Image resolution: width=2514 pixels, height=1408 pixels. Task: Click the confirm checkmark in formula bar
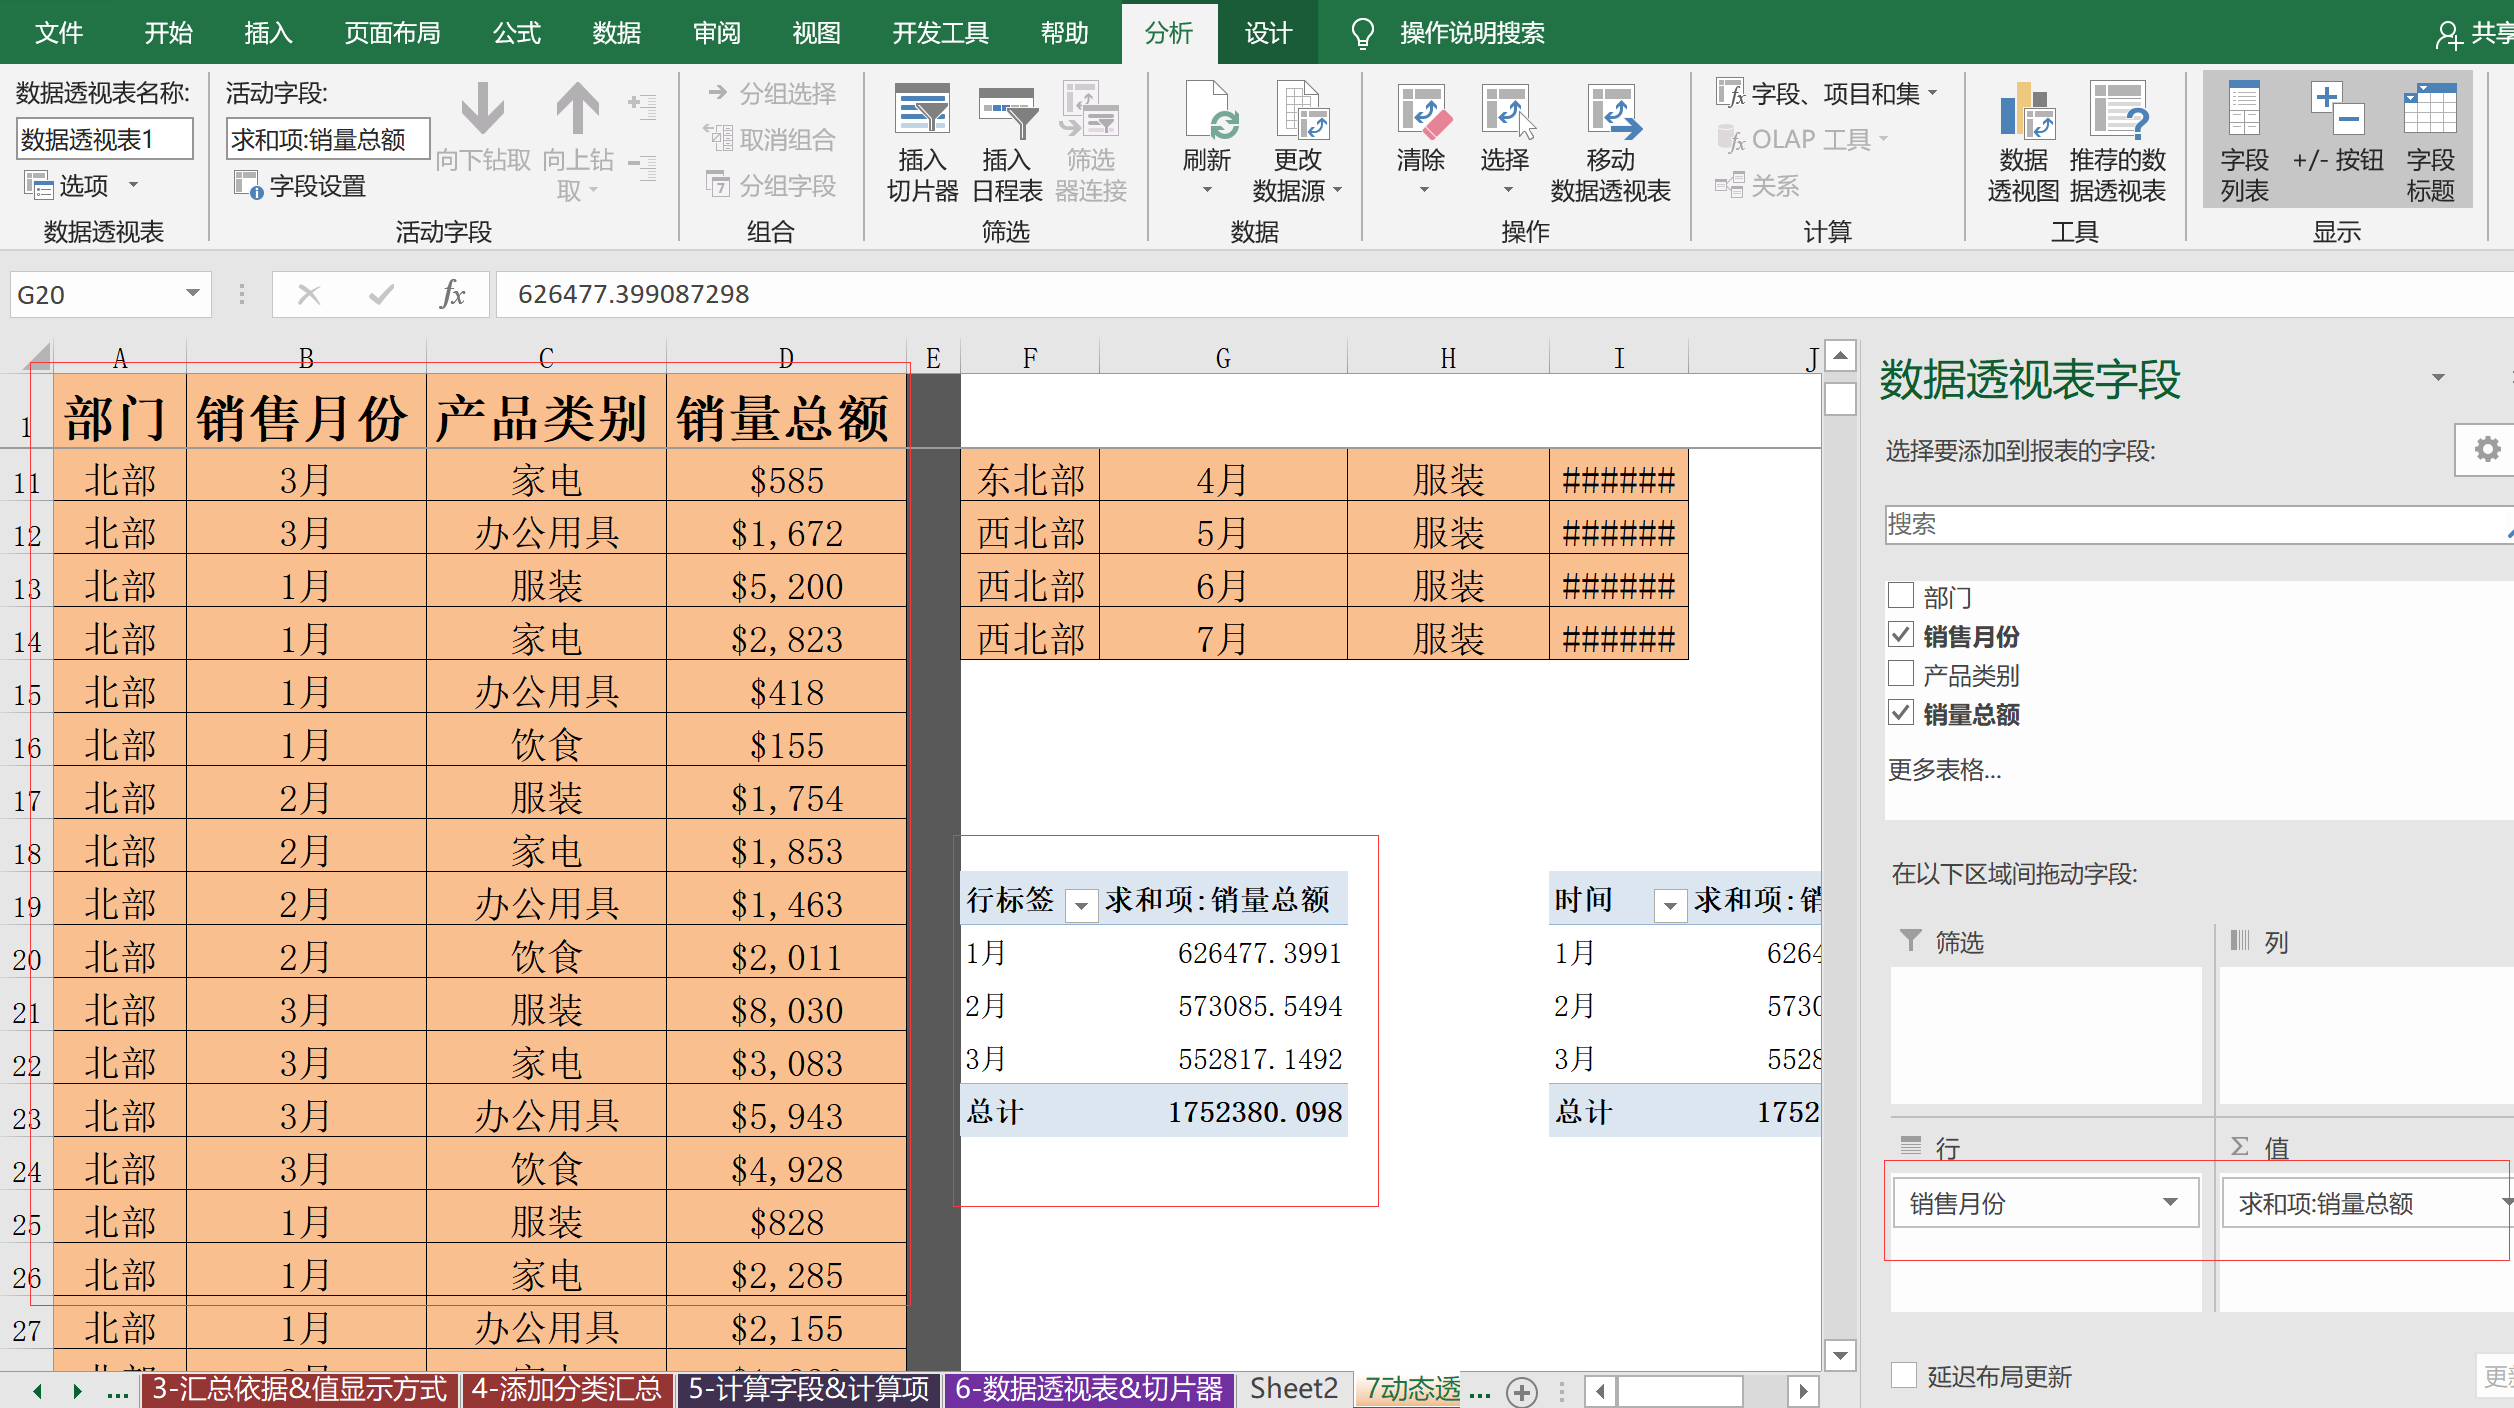coord(381,294)
